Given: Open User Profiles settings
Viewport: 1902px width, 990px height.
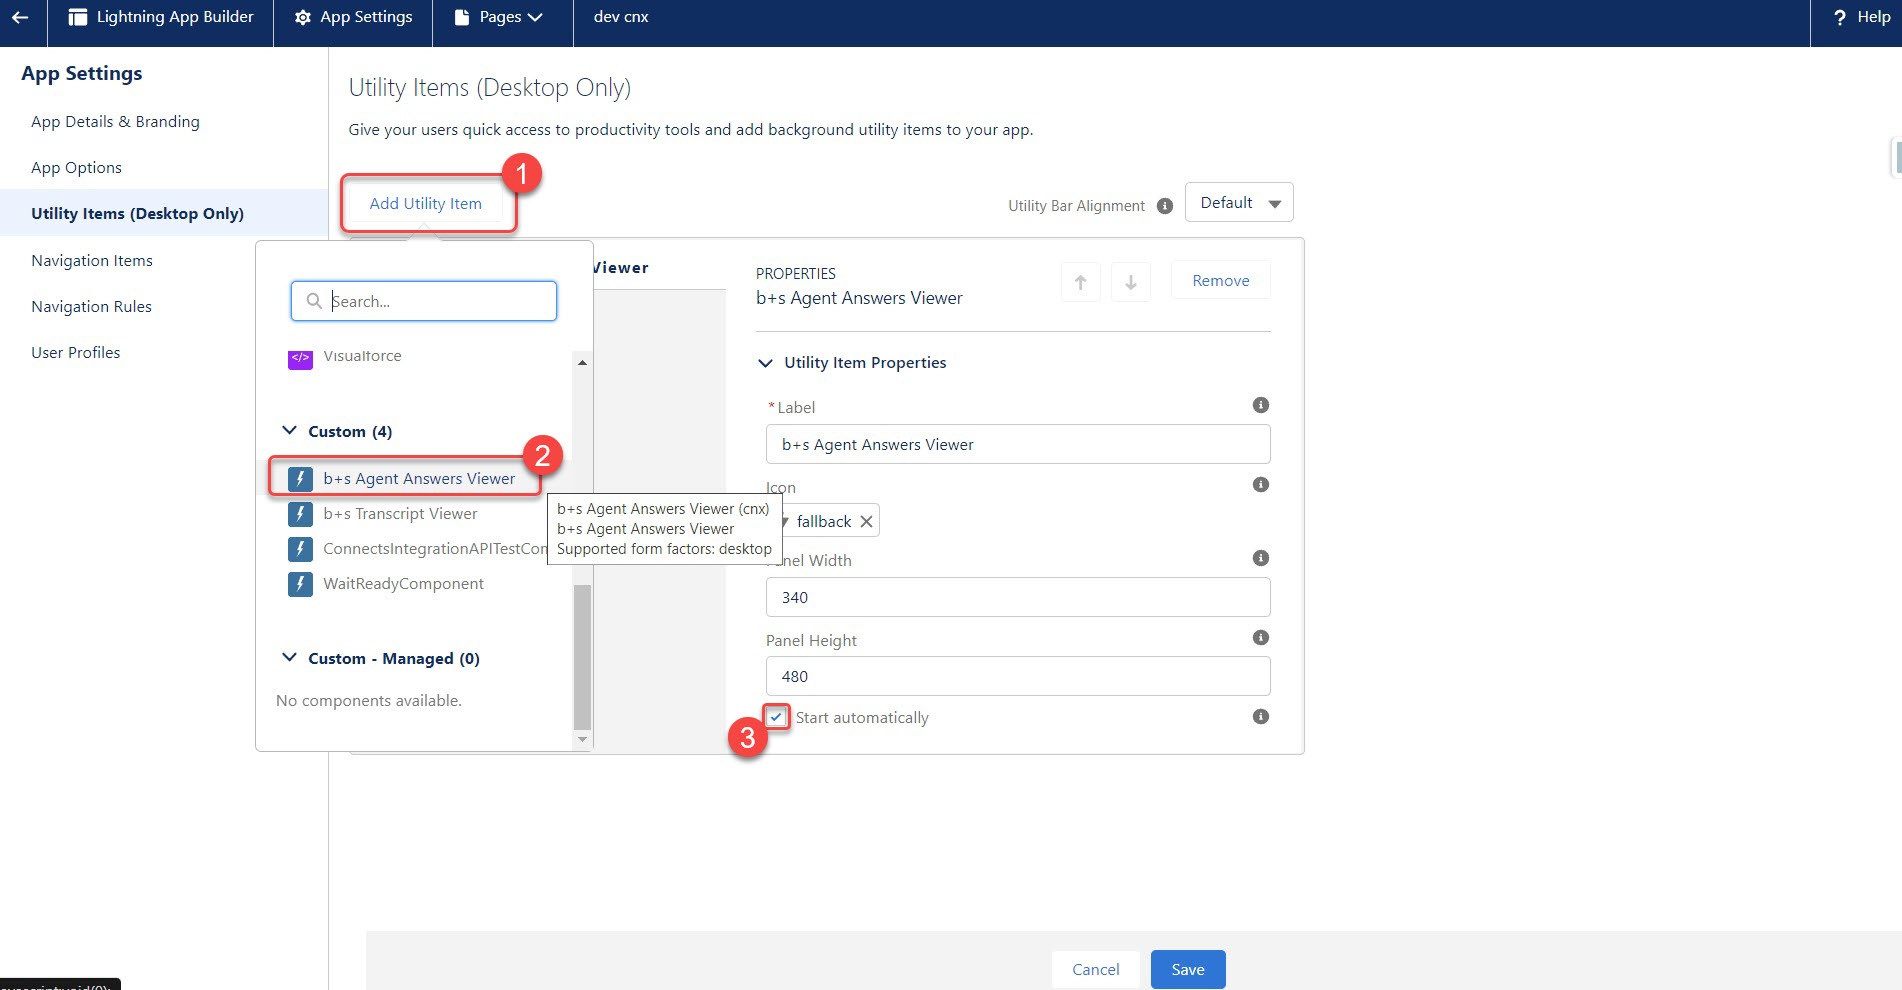Looking at the screenshot, I should [75, 353].
